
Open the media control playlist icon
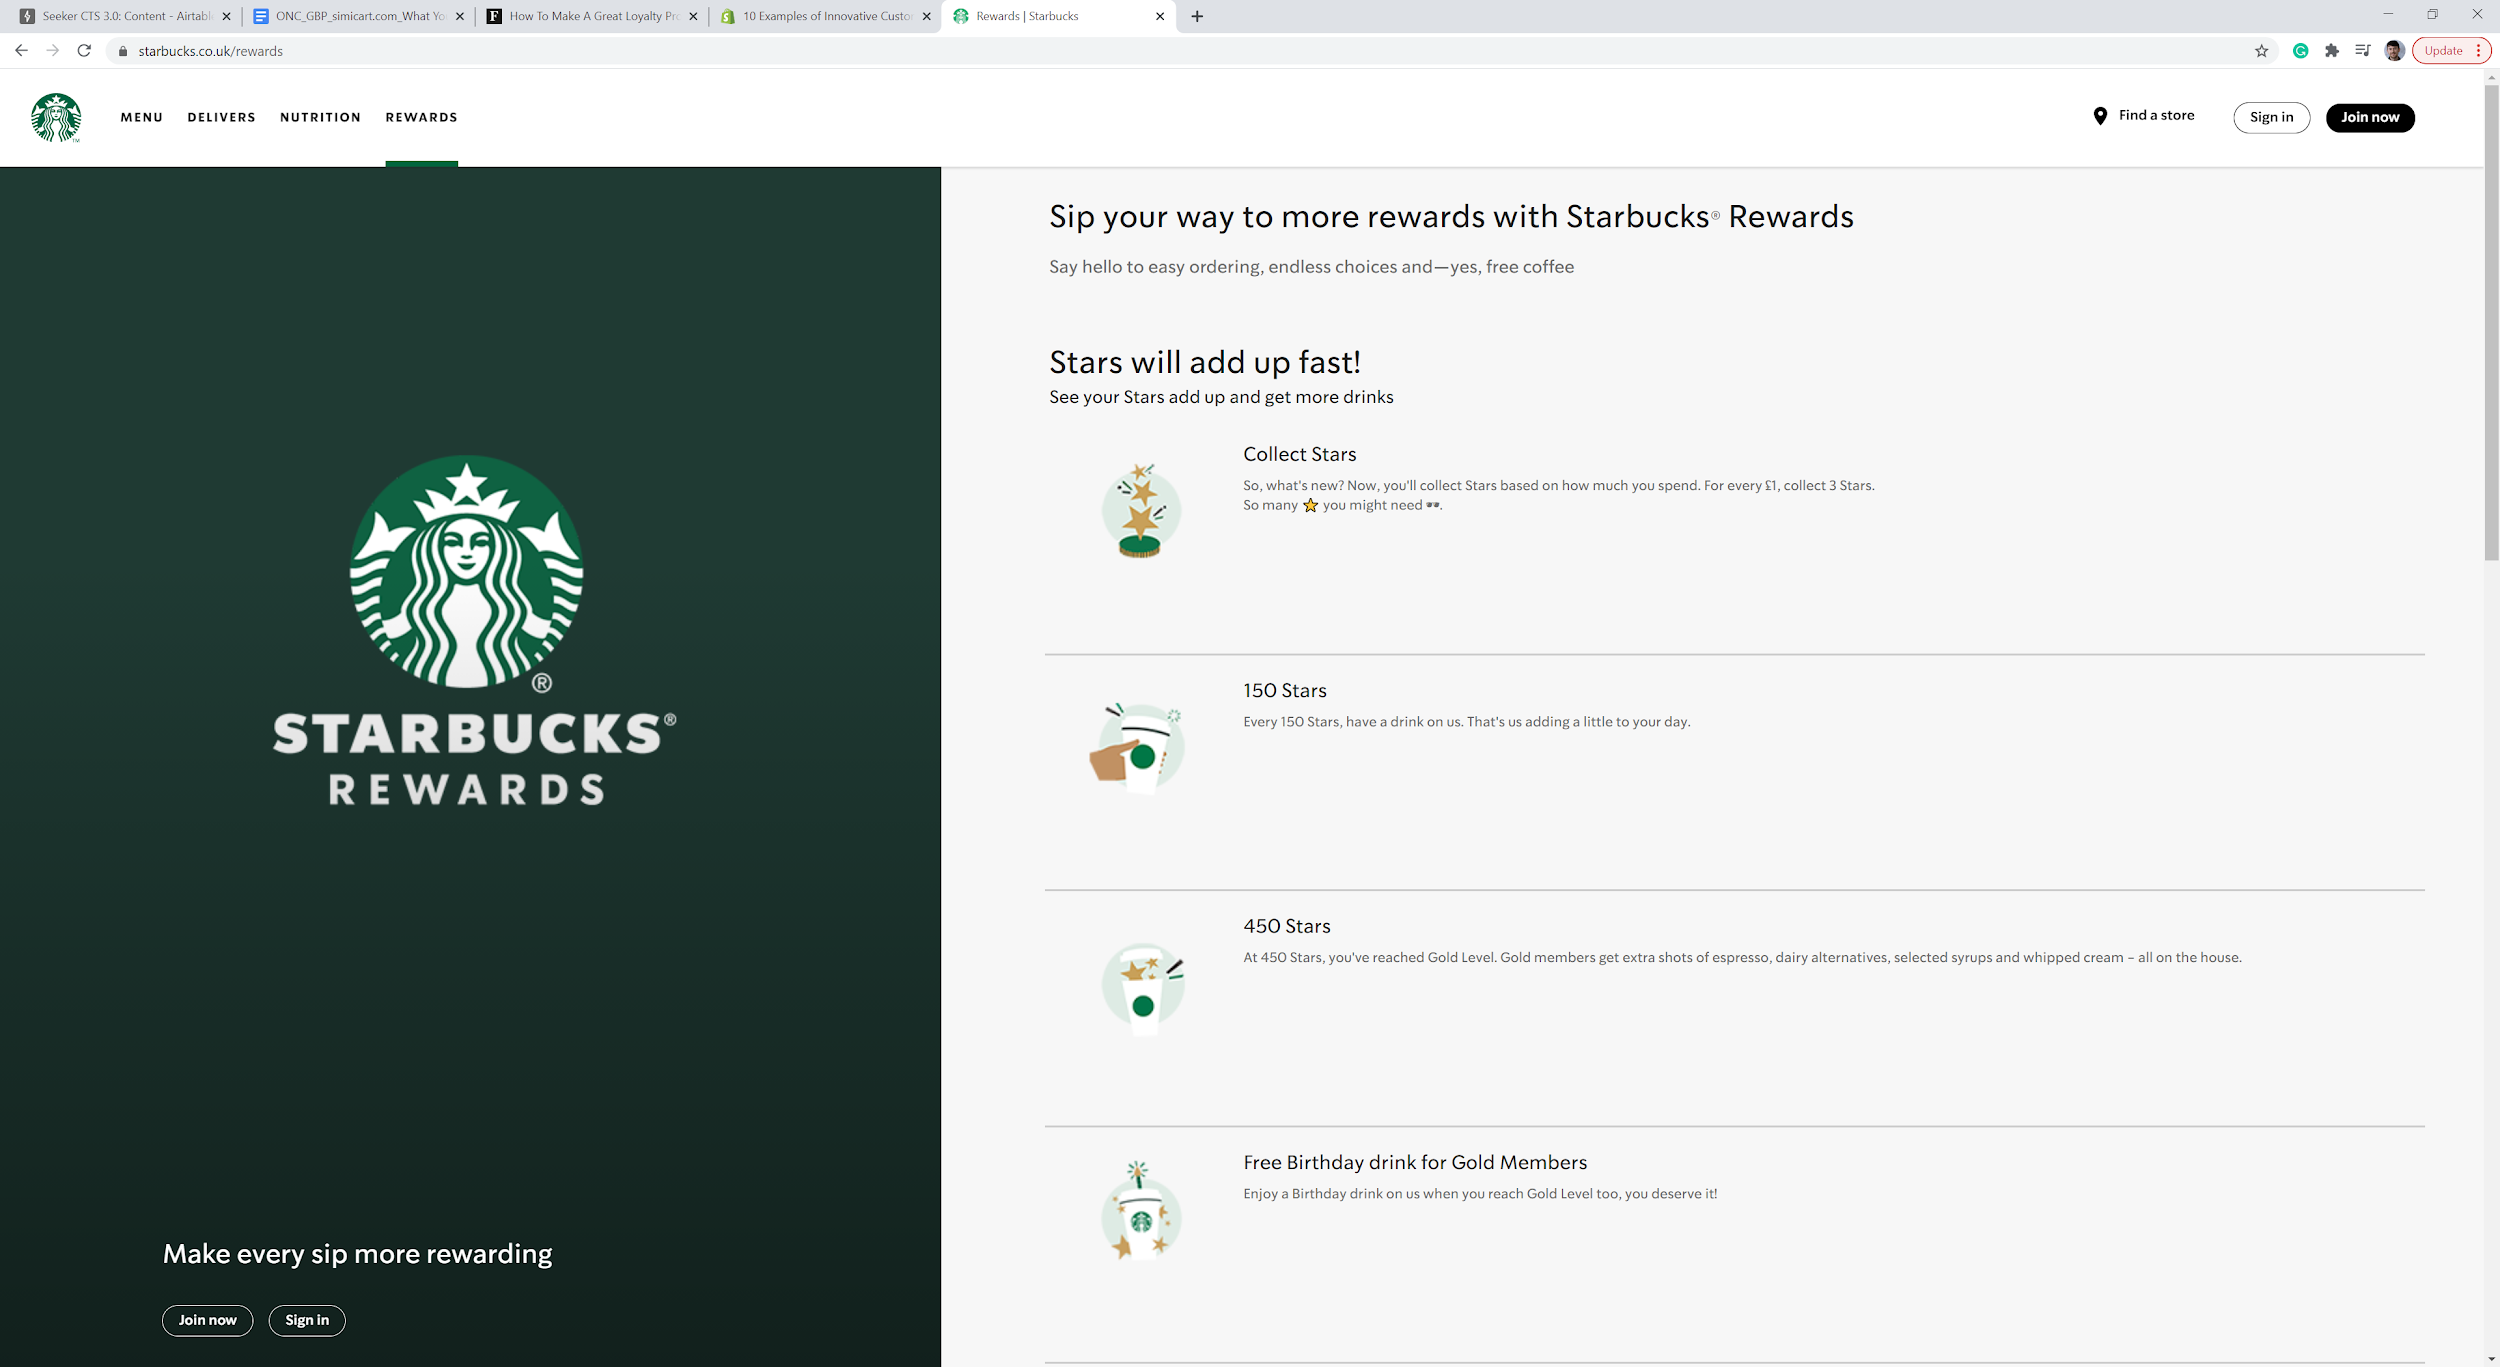[x=2363, y=51]
